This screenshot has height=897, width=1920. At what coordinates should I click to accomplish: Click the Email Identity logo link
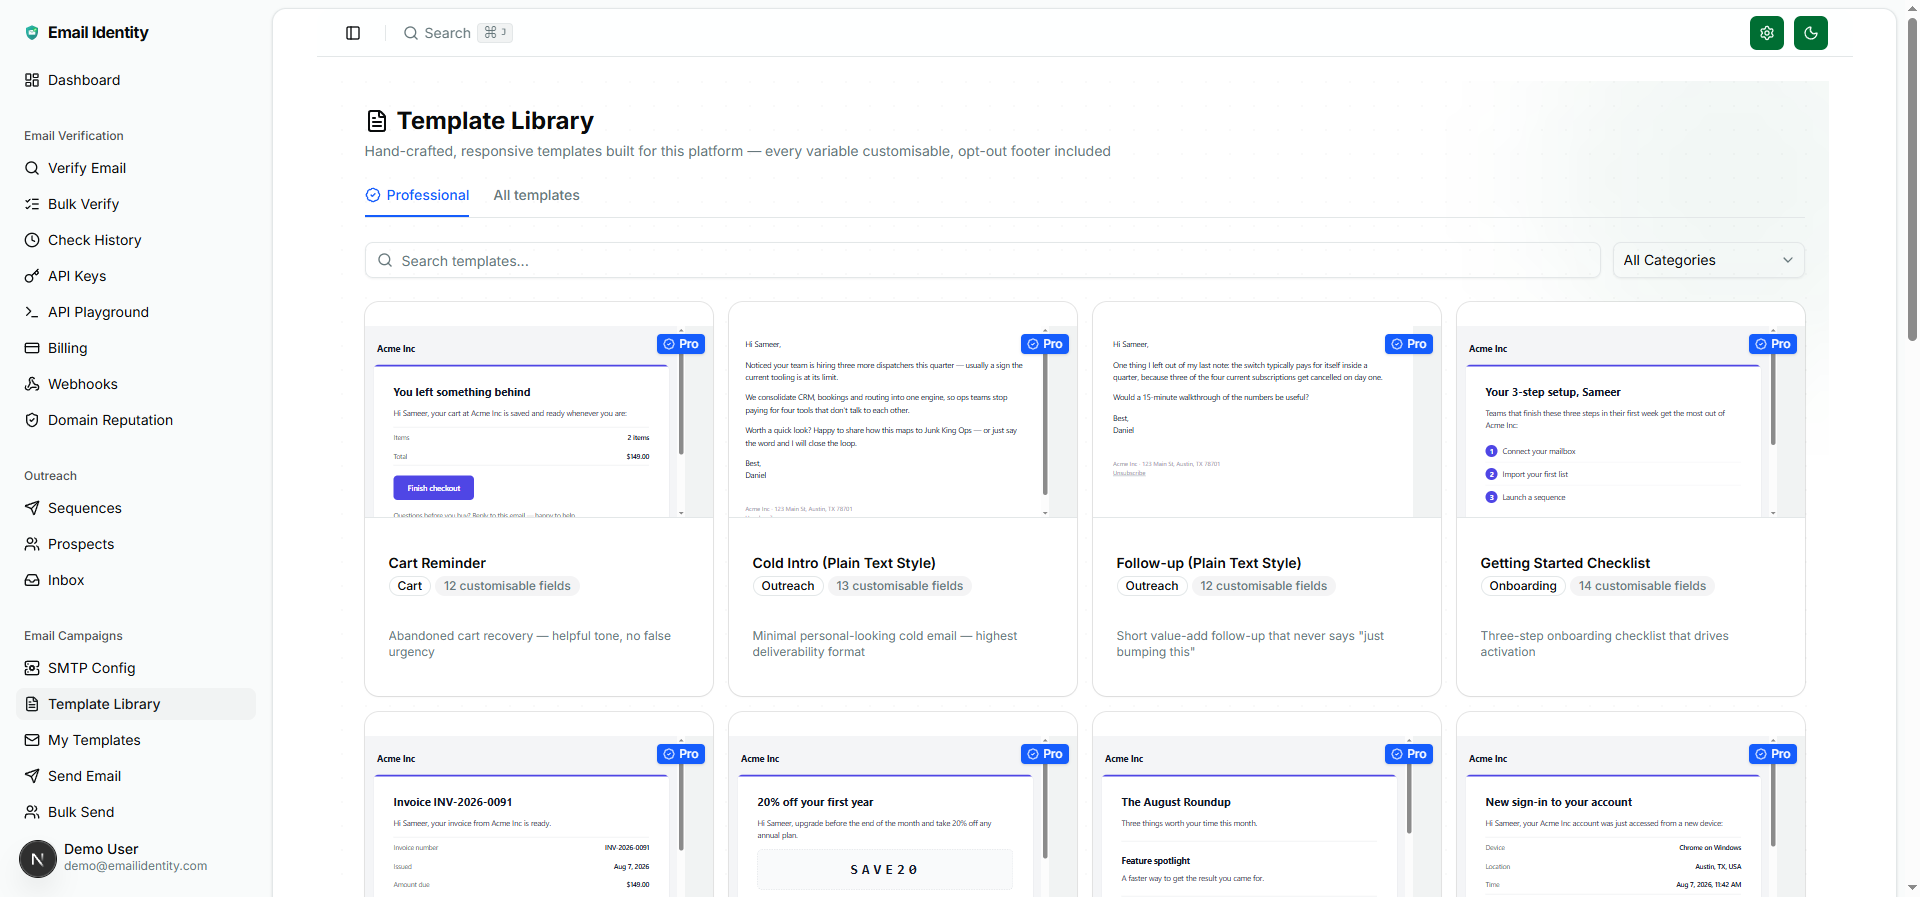click(x=86, y=32)
